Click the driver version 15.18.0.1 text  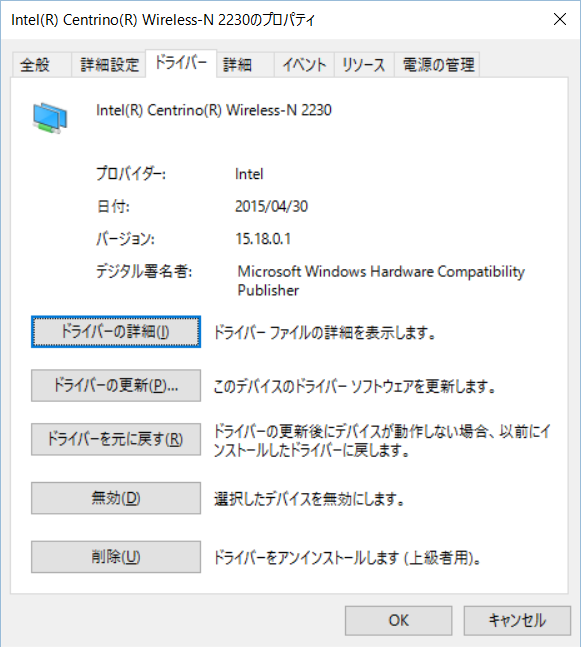point(263,238)
